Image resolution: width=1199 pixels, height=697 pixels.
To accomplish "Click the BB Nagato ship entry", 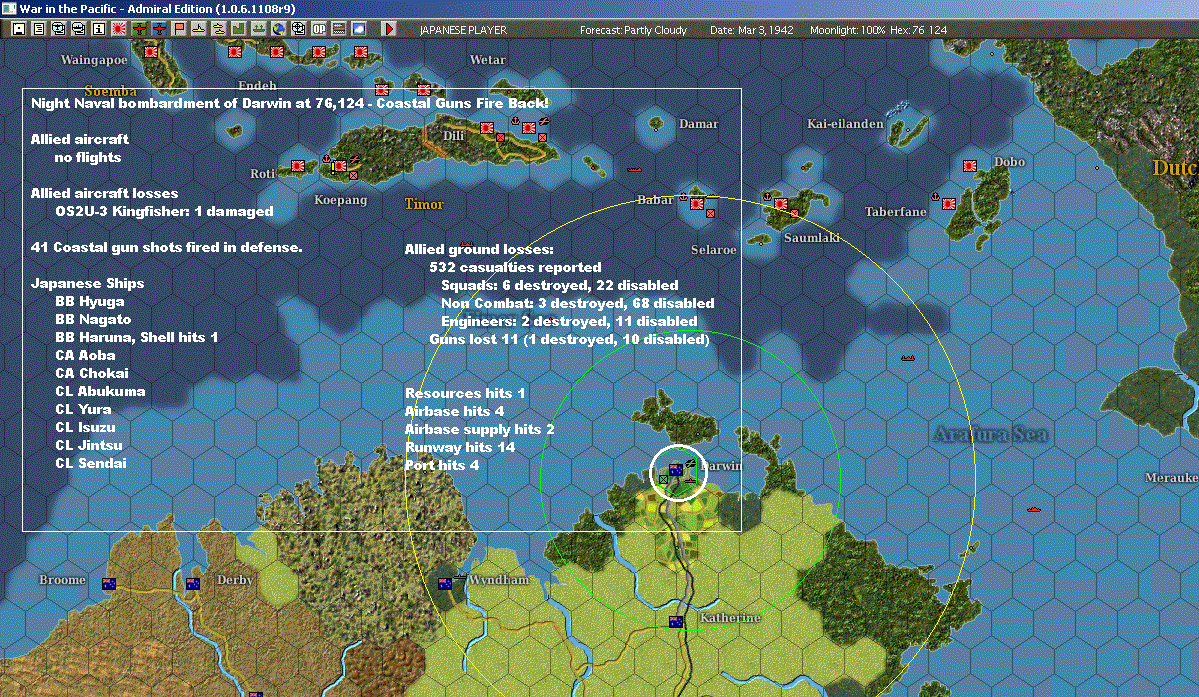I will [x=93, y=319].
